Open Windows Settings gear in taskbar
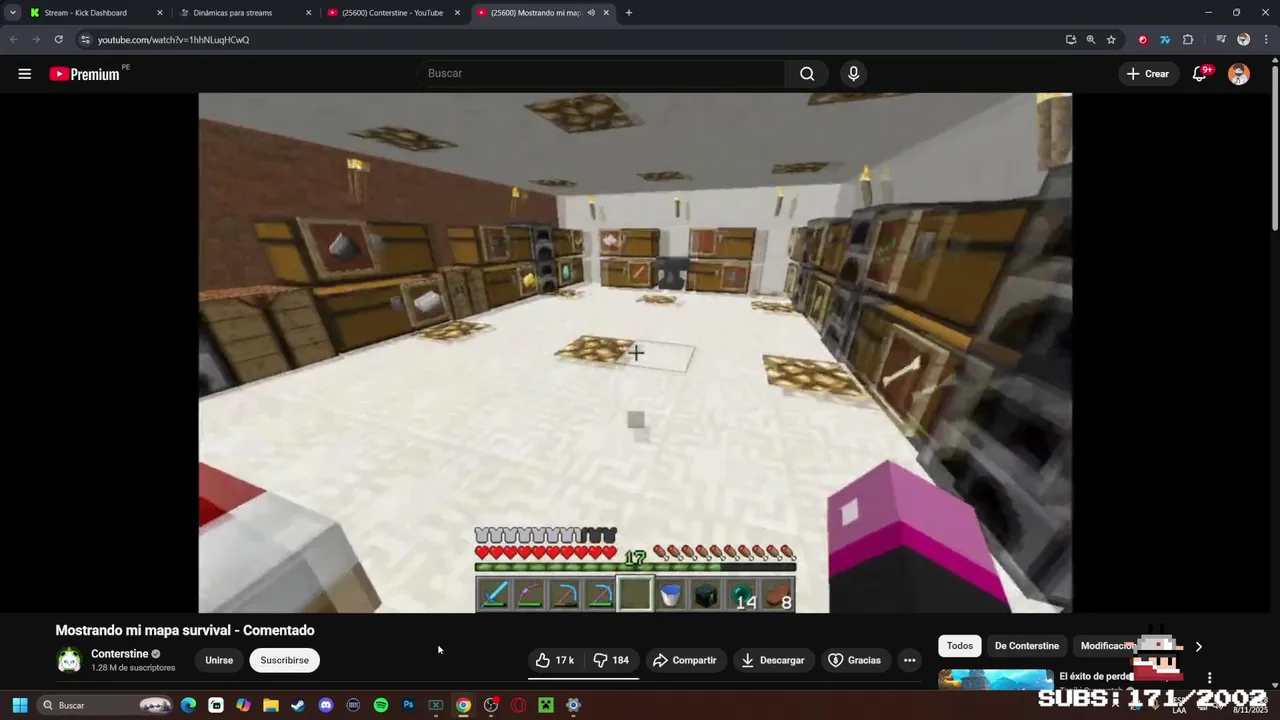 point(573,705)
